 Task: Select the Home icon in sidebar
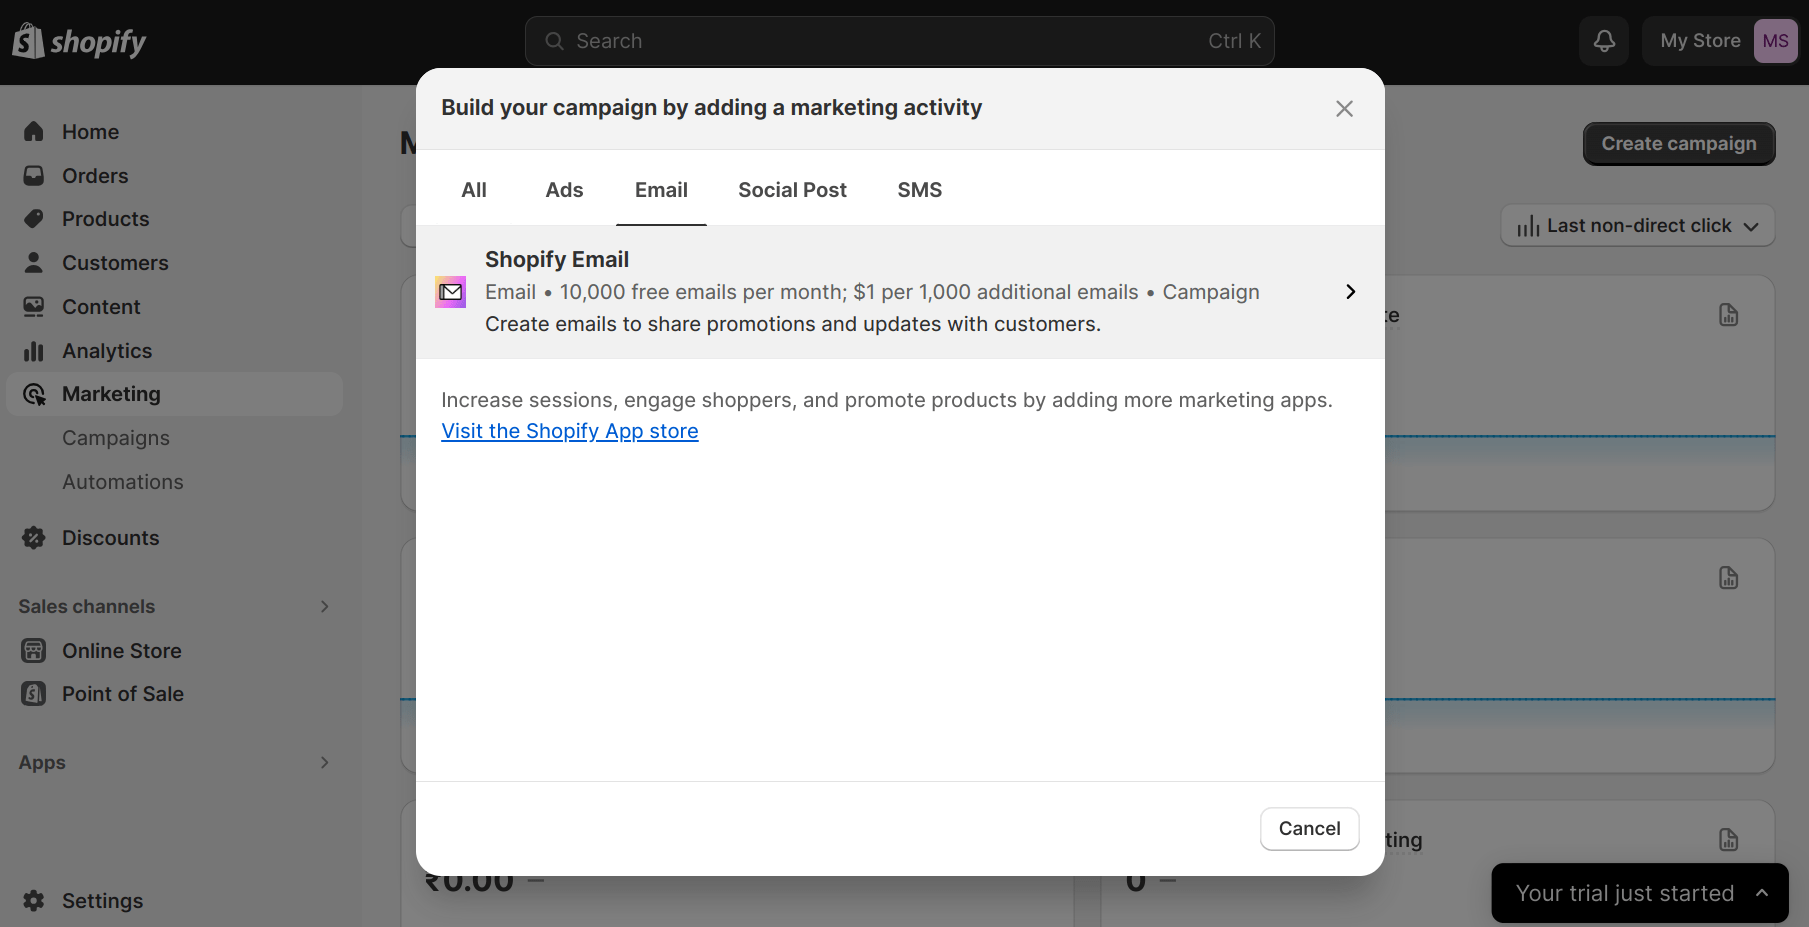pyautogui.click(x=33, y=131)
